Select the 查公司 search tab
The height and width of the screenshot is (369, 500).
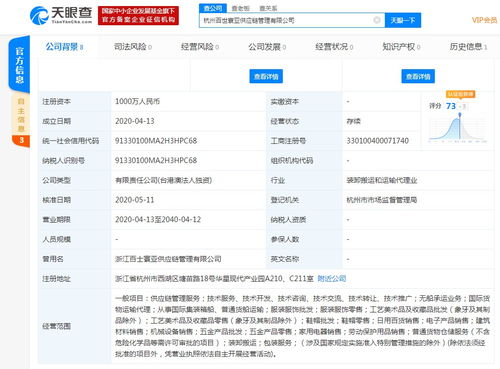coord(213,8)
